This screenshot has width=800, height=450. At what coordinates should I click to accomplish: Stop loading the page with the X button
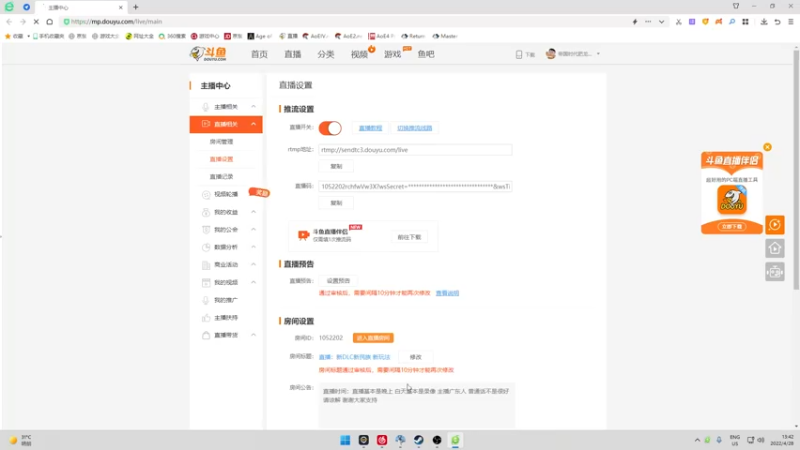(x=36, y=21)
